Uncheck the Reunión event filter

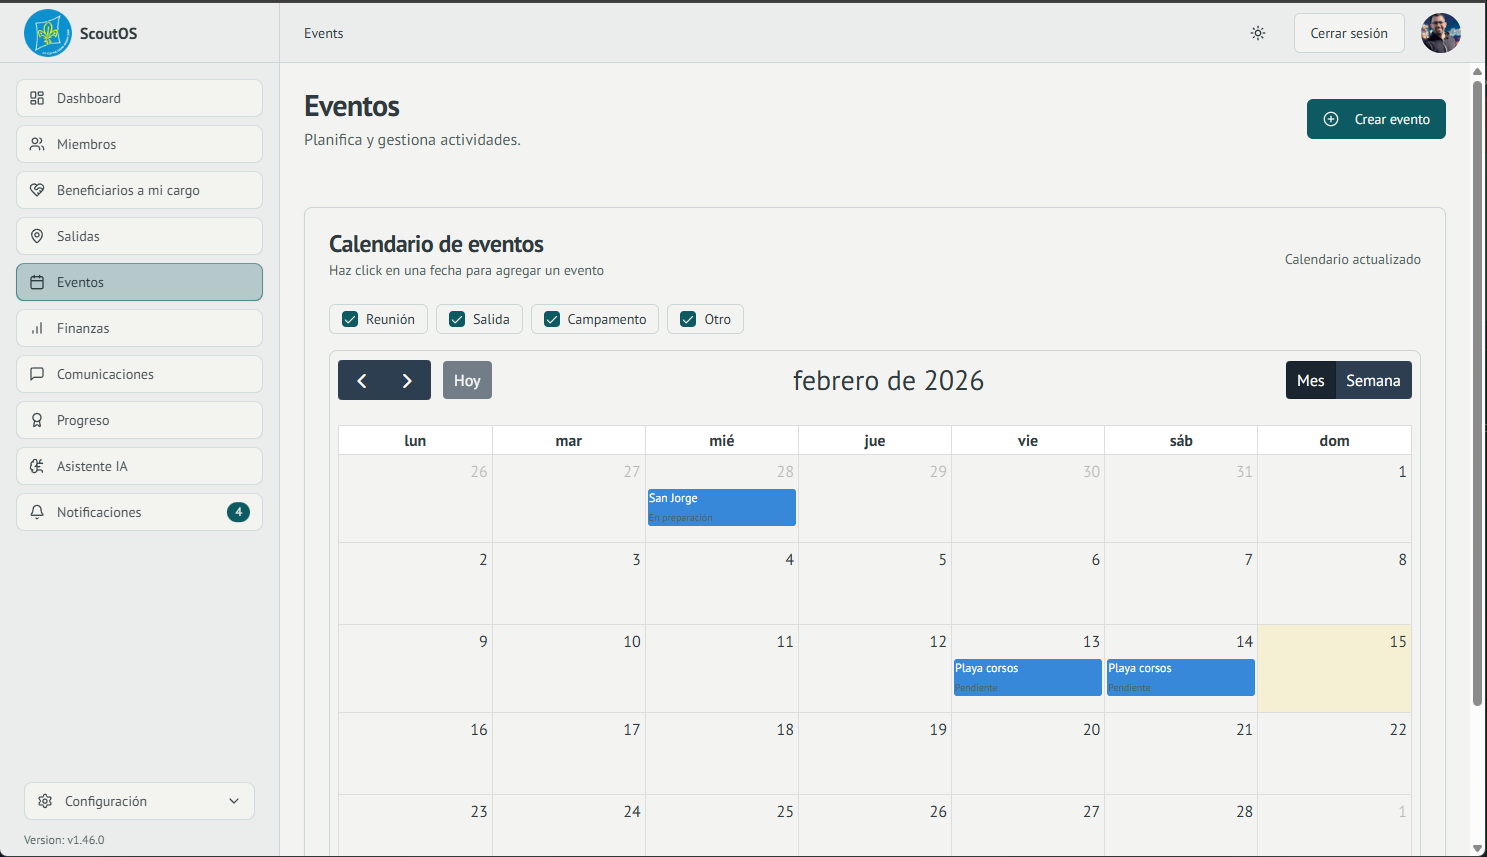350,318
